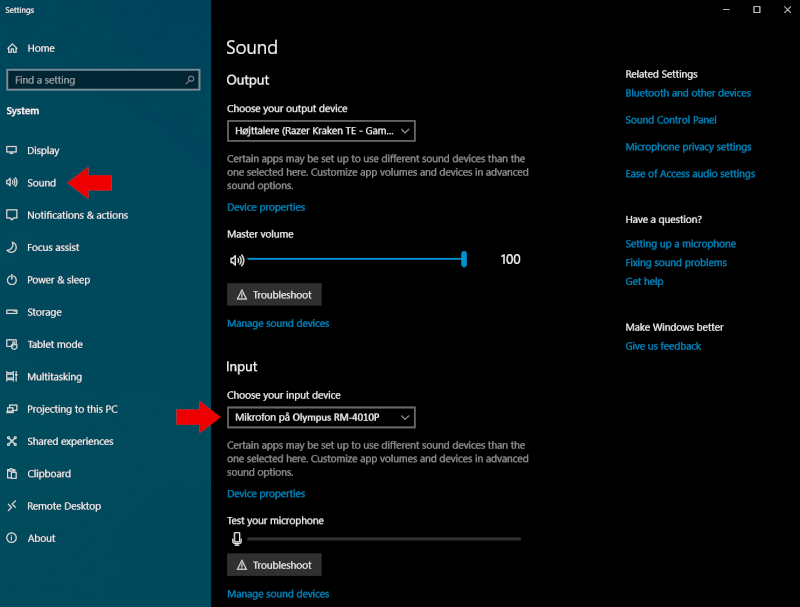Go to Remote Desktop settings
Image resolution: width=800 pixels, height=607 pixels.
(64, 506)
